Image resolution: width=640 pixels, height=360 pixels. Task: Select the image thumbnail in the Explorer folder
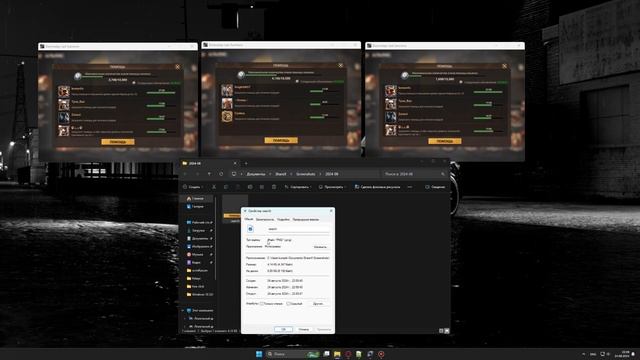pyautogui.click(x=235, y=209)
